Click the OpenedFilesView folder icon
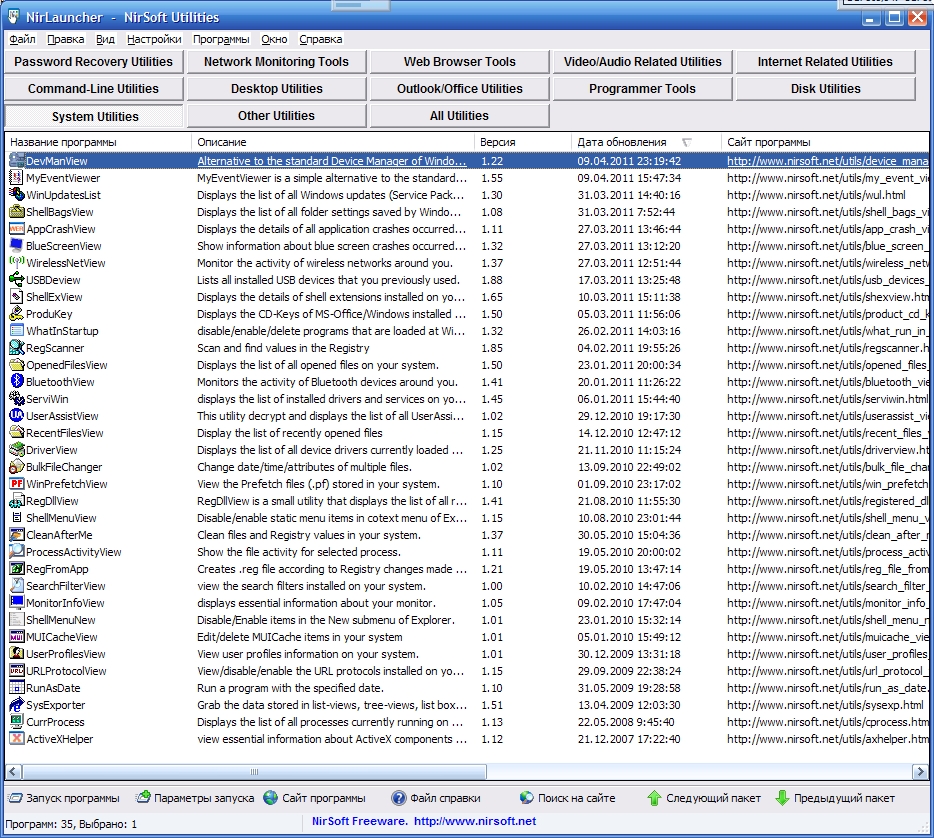934x838 pixels. 17,365
